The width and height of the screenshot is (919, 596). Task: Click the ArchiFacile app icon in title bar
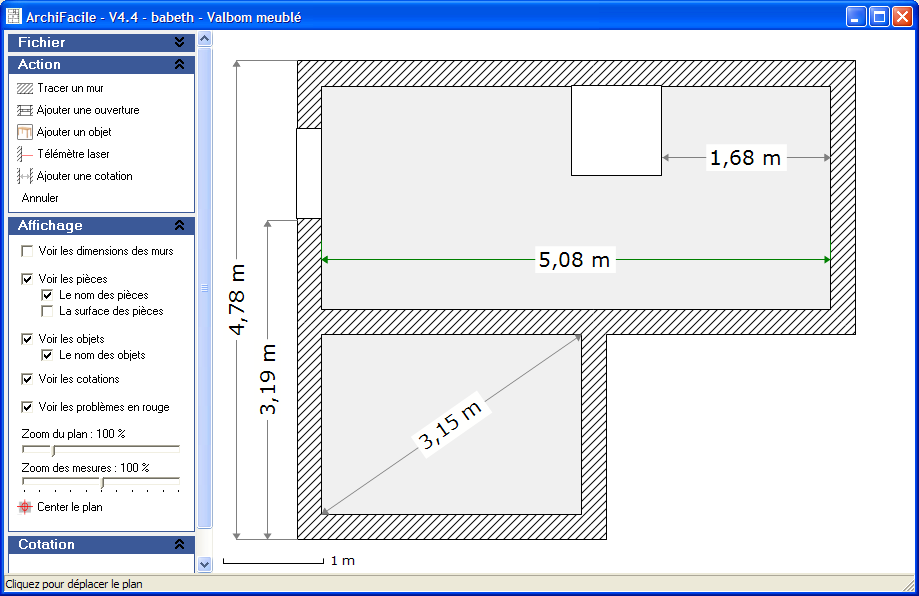14,17
